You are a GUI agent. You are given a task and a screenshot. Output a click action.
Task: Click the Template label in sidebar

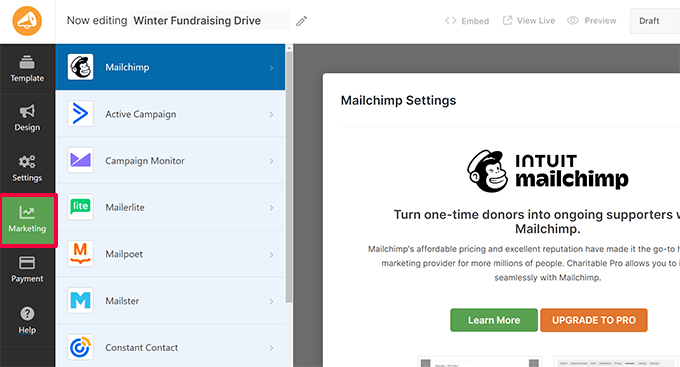pyautogui.click(x=27, y=78)
